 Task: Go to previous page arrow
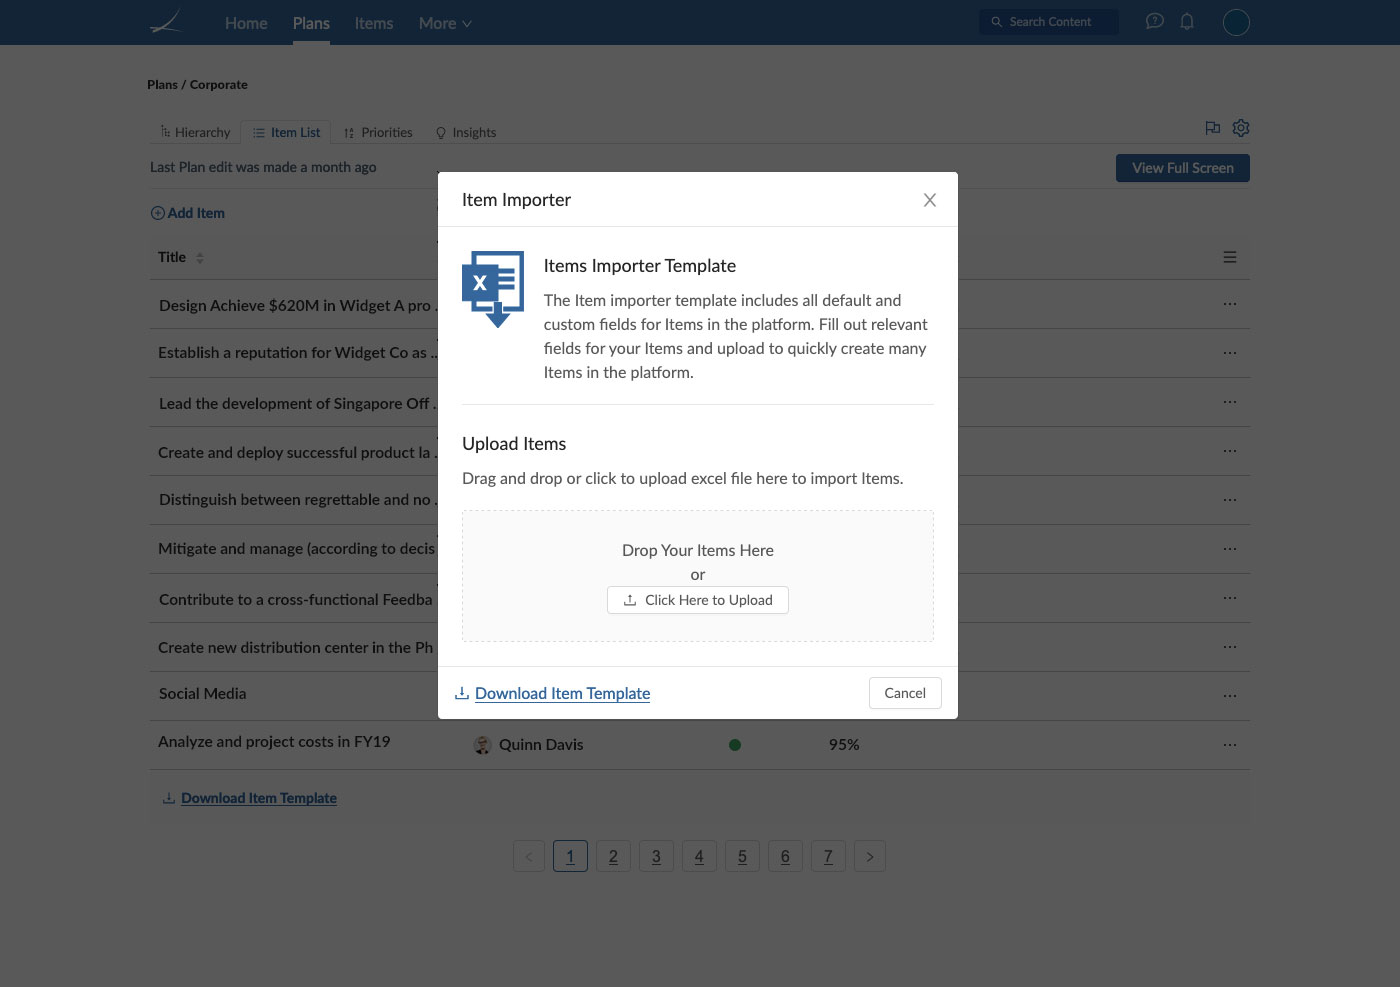[529, 856]
